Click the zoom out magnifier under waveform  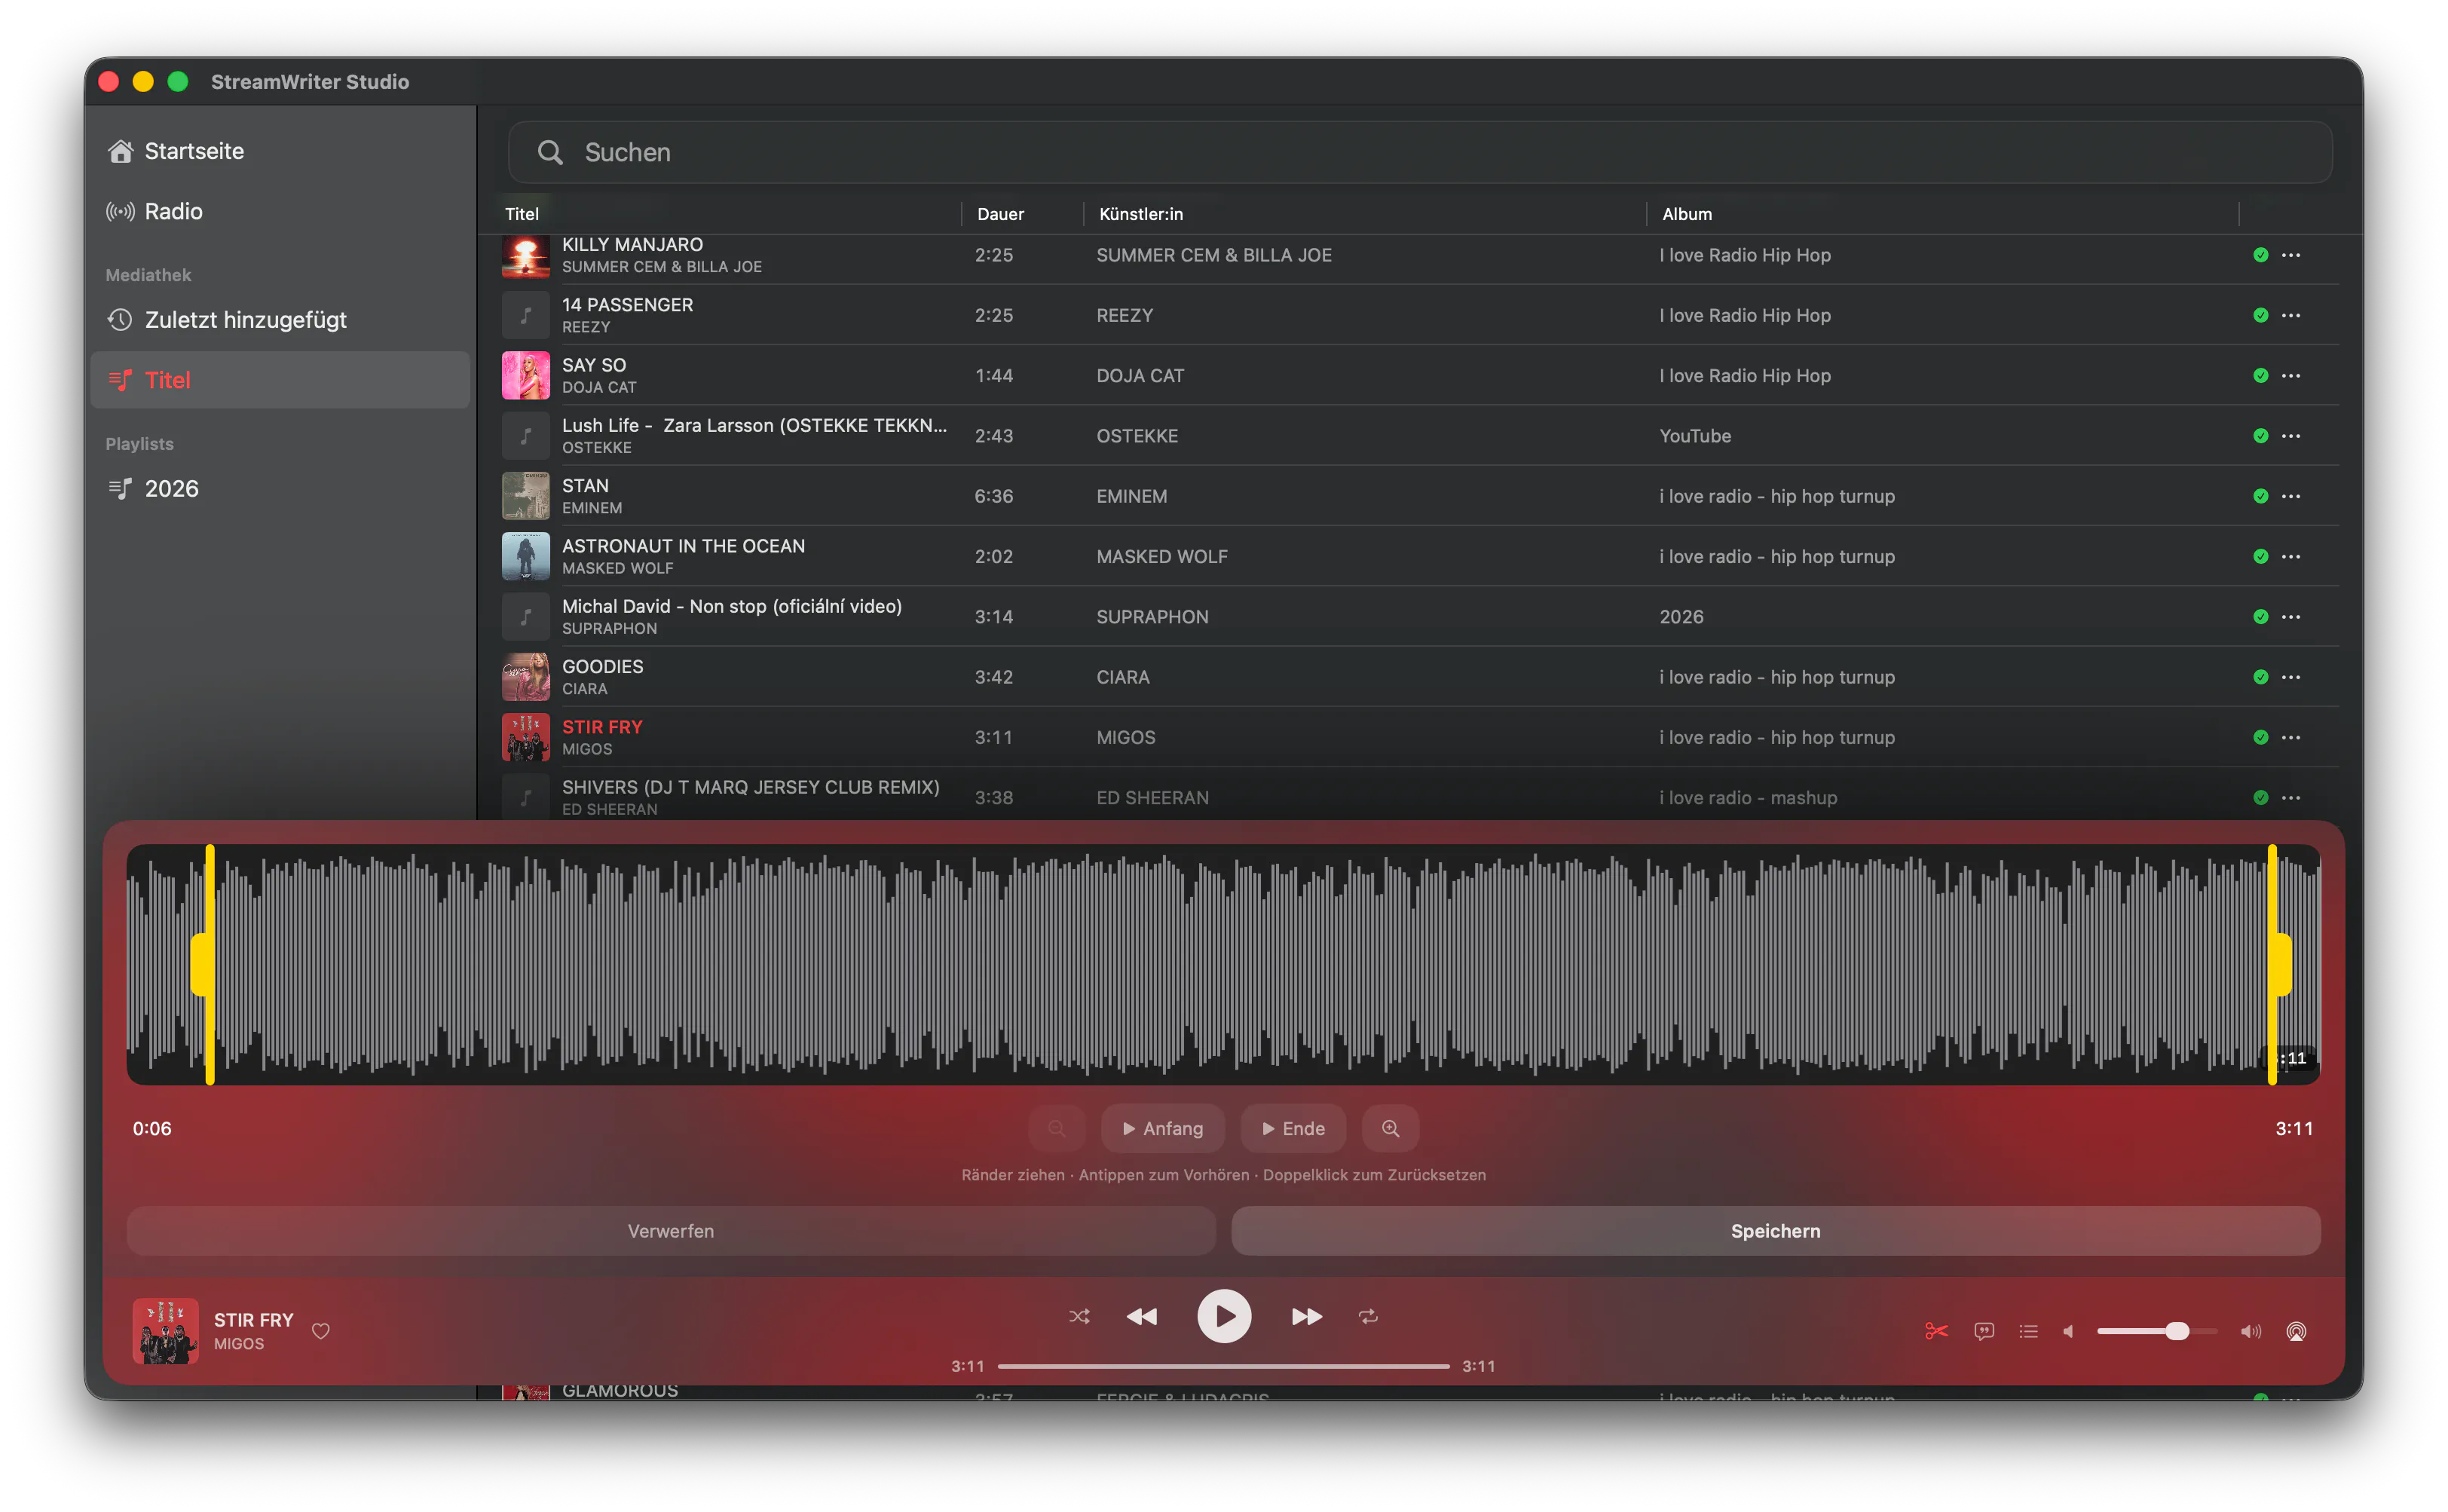tap(1057, 1129)
